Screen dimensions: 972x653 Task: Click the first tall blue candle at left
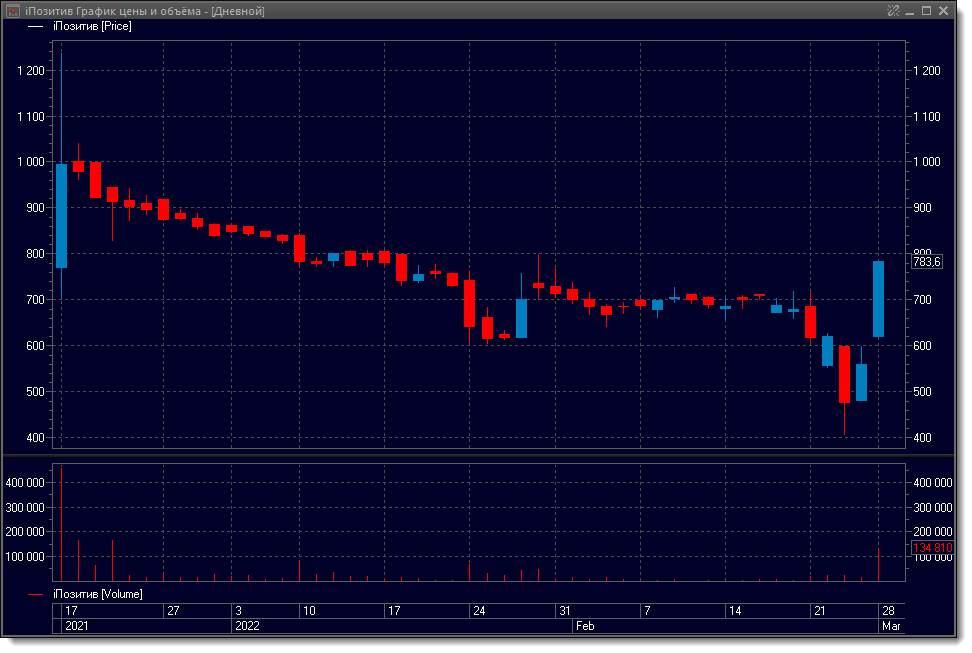coord(61,216)
